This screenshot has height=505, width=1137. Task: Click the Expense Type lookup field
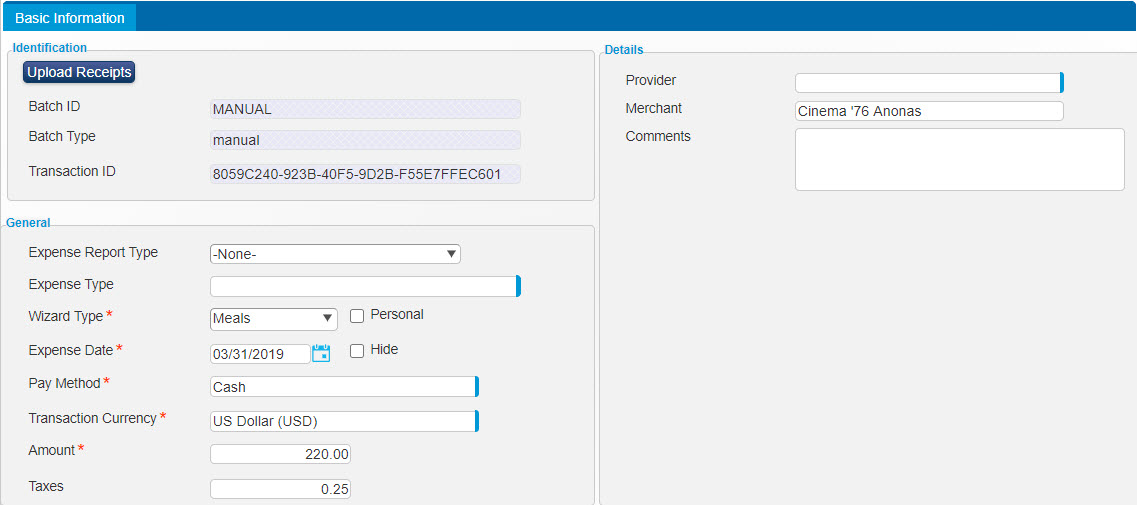(364, 287)
